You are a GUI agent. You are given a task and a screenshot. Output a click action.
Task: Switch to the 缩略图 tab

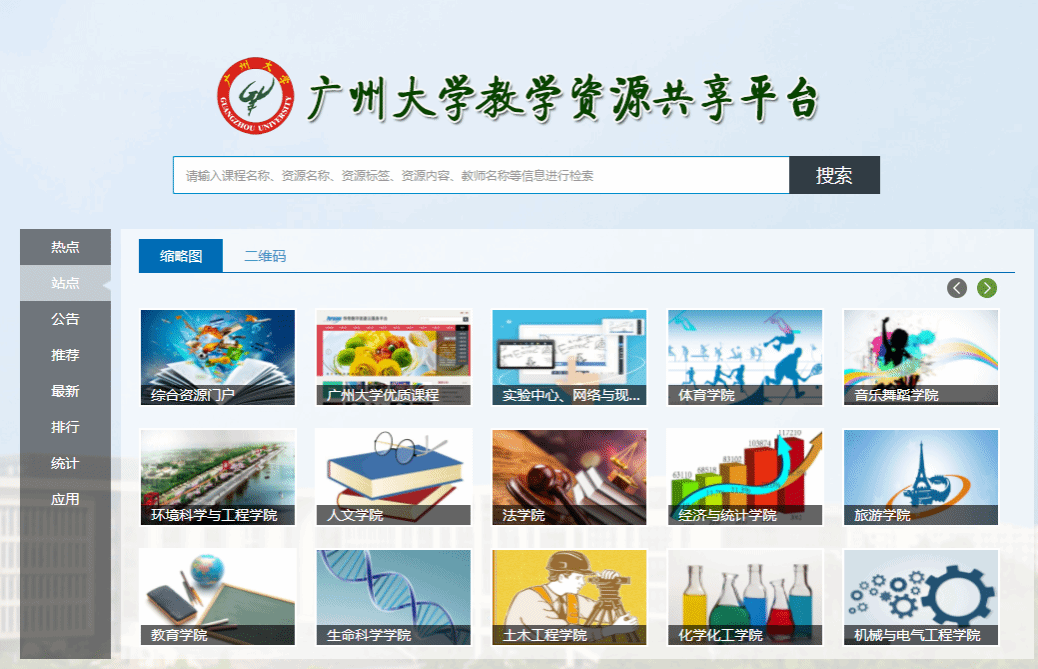181,256
